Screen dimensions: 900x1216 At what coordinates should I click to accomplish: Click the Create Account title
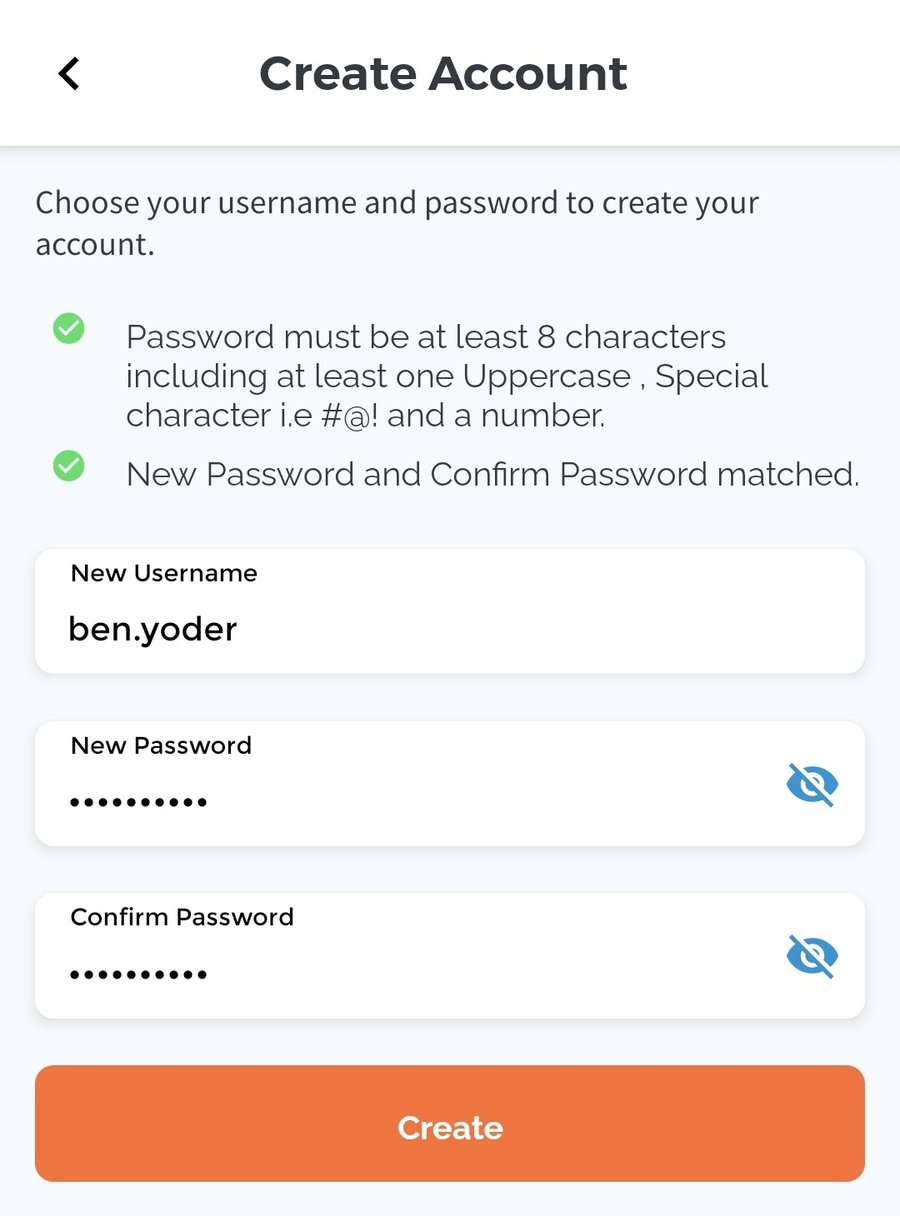(444, 73)
